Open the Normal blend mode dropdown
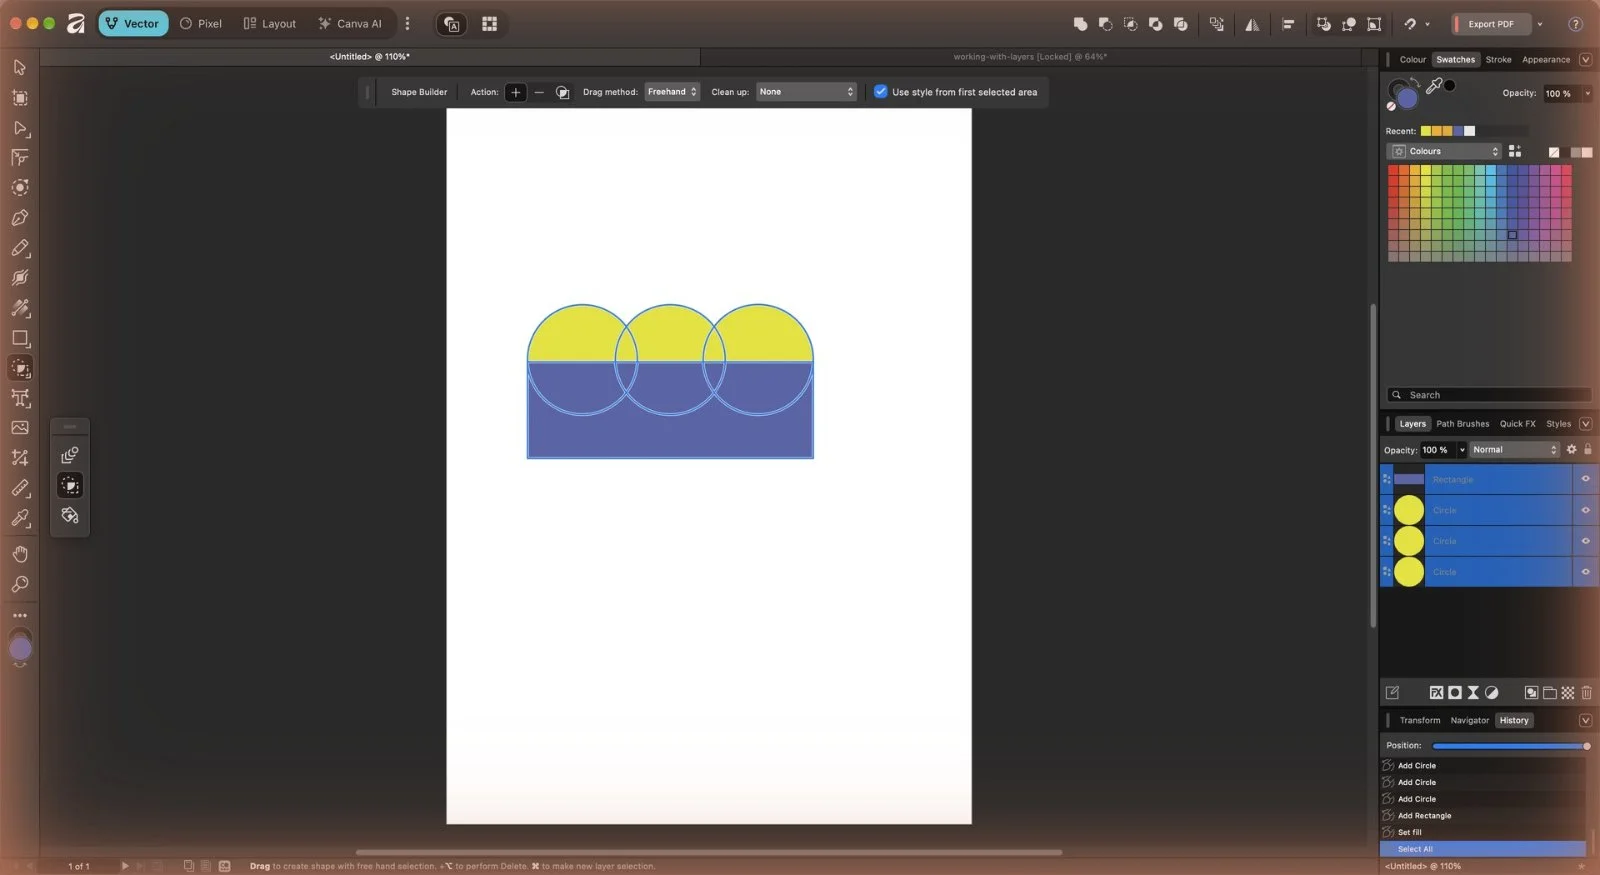The height and width of the screenshot is (875, 1600). 1514,450
